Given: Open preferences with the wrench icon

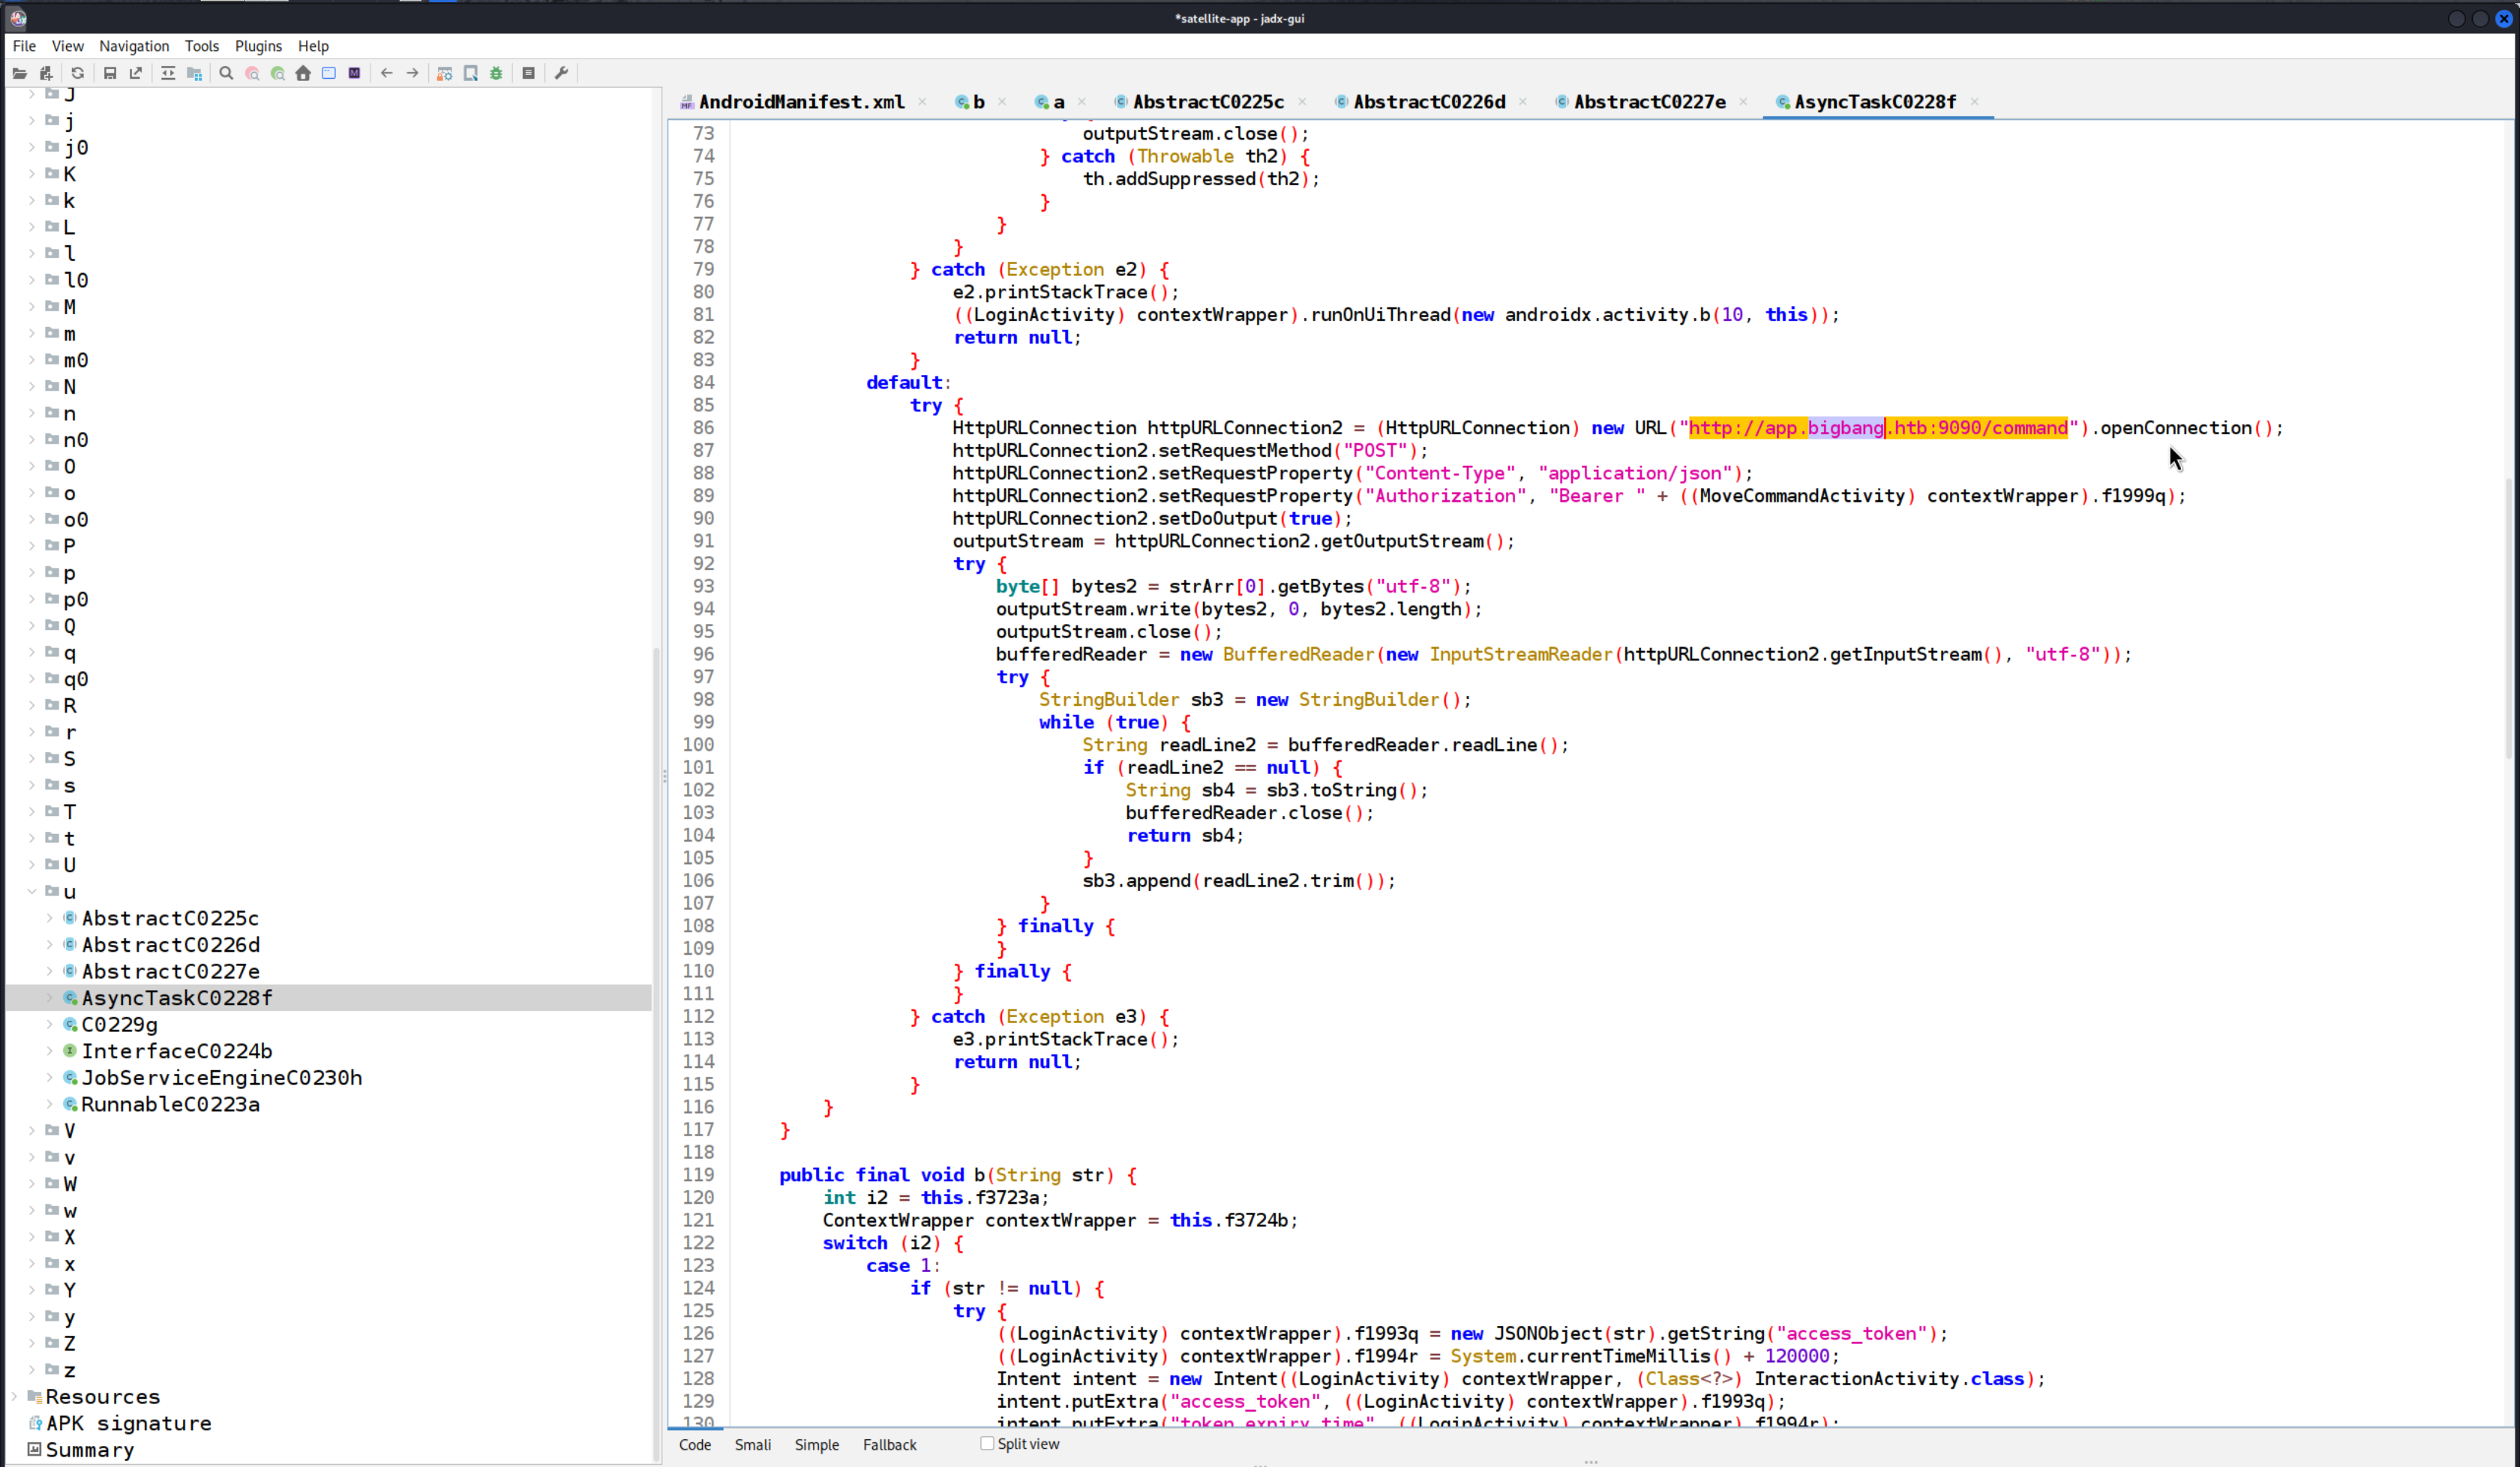Looking at the screenshot, I should tap(561, 73).
